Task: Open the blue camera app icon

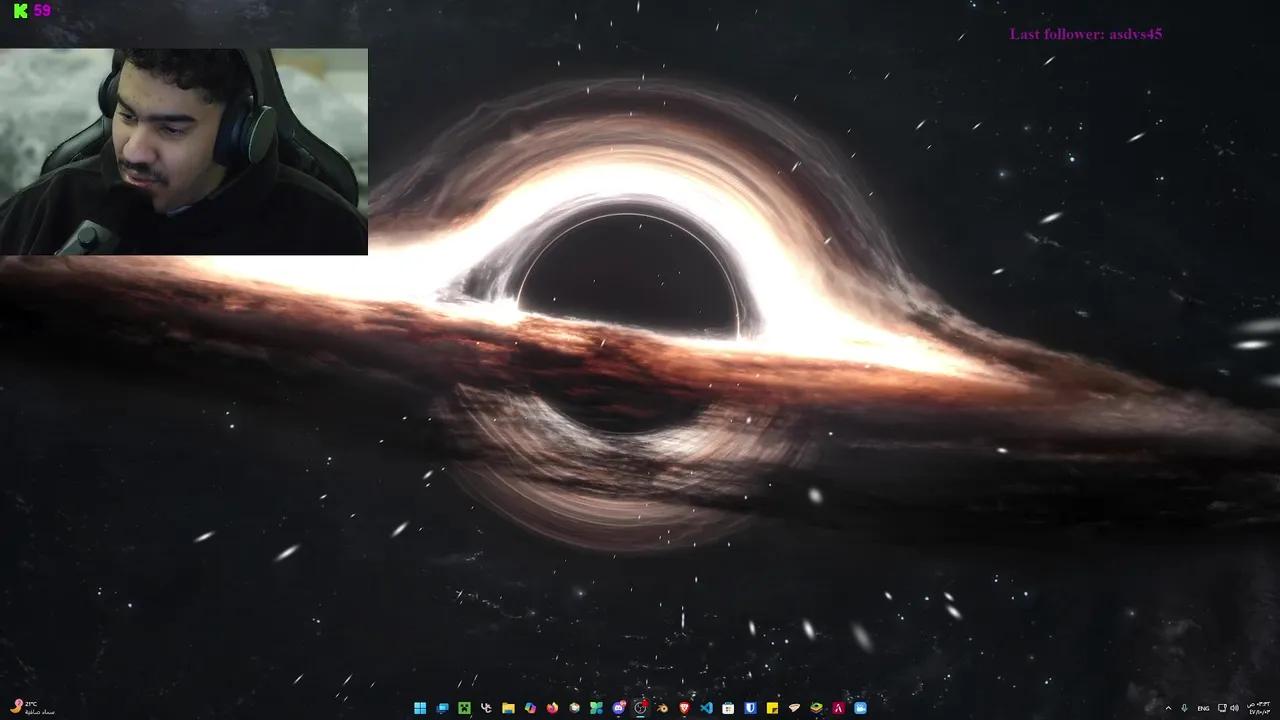Action: click(x=860, y=708)
